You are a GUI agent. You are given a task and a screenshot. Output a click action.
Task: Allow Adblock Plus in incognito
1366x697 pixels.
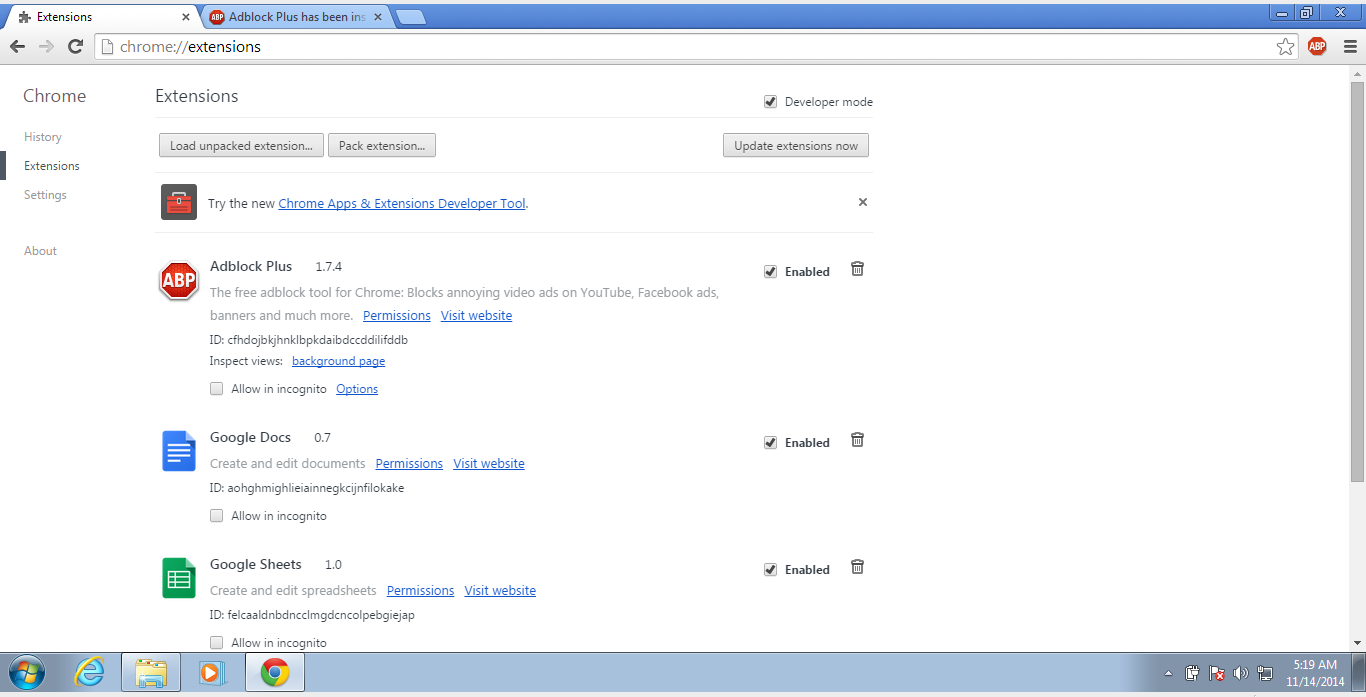click(216, 389)
